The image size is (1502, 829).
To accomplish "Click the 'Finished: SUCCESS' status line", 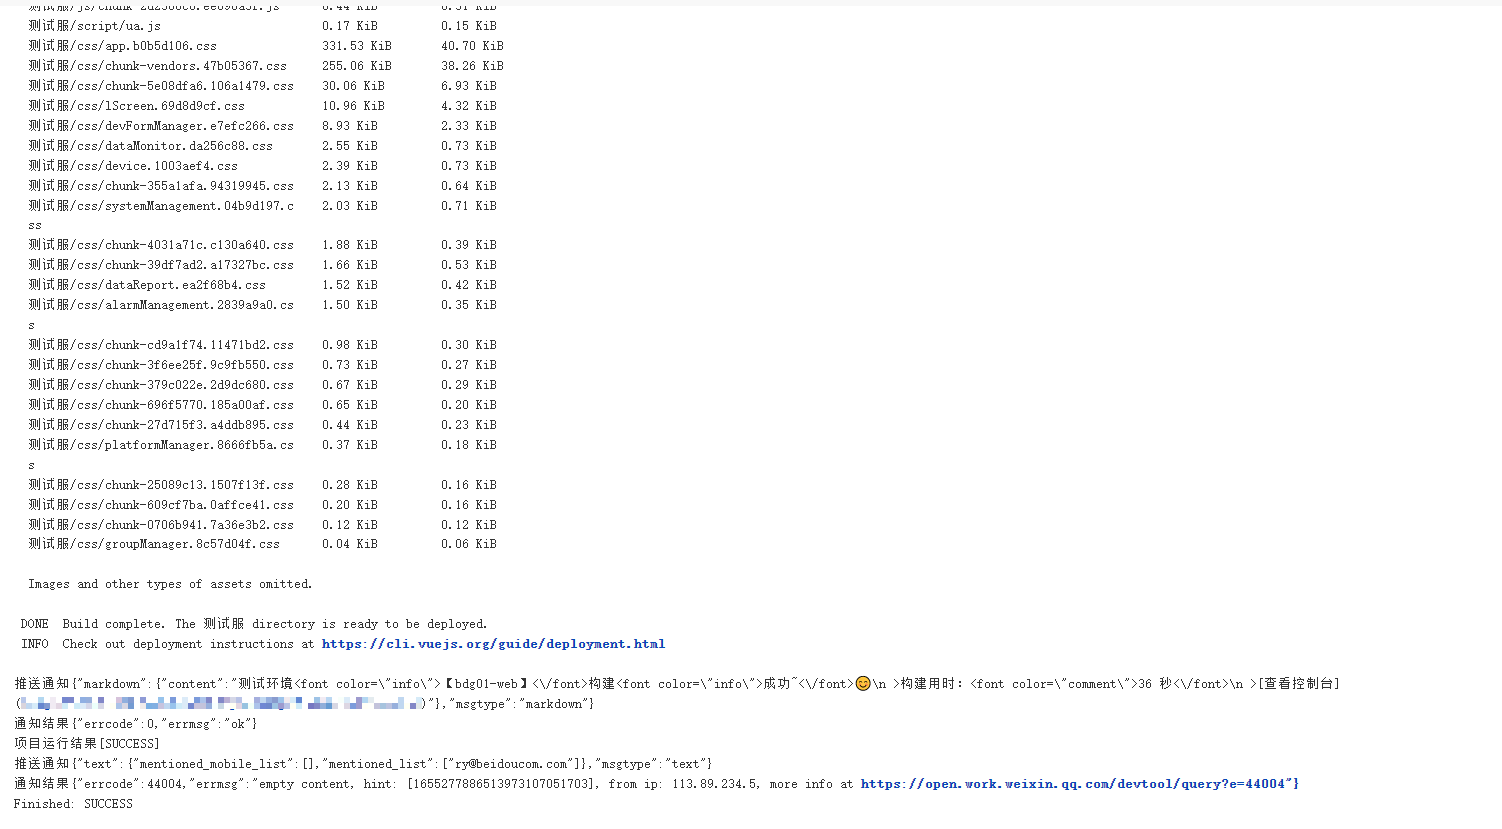I will tap(73, 804).
